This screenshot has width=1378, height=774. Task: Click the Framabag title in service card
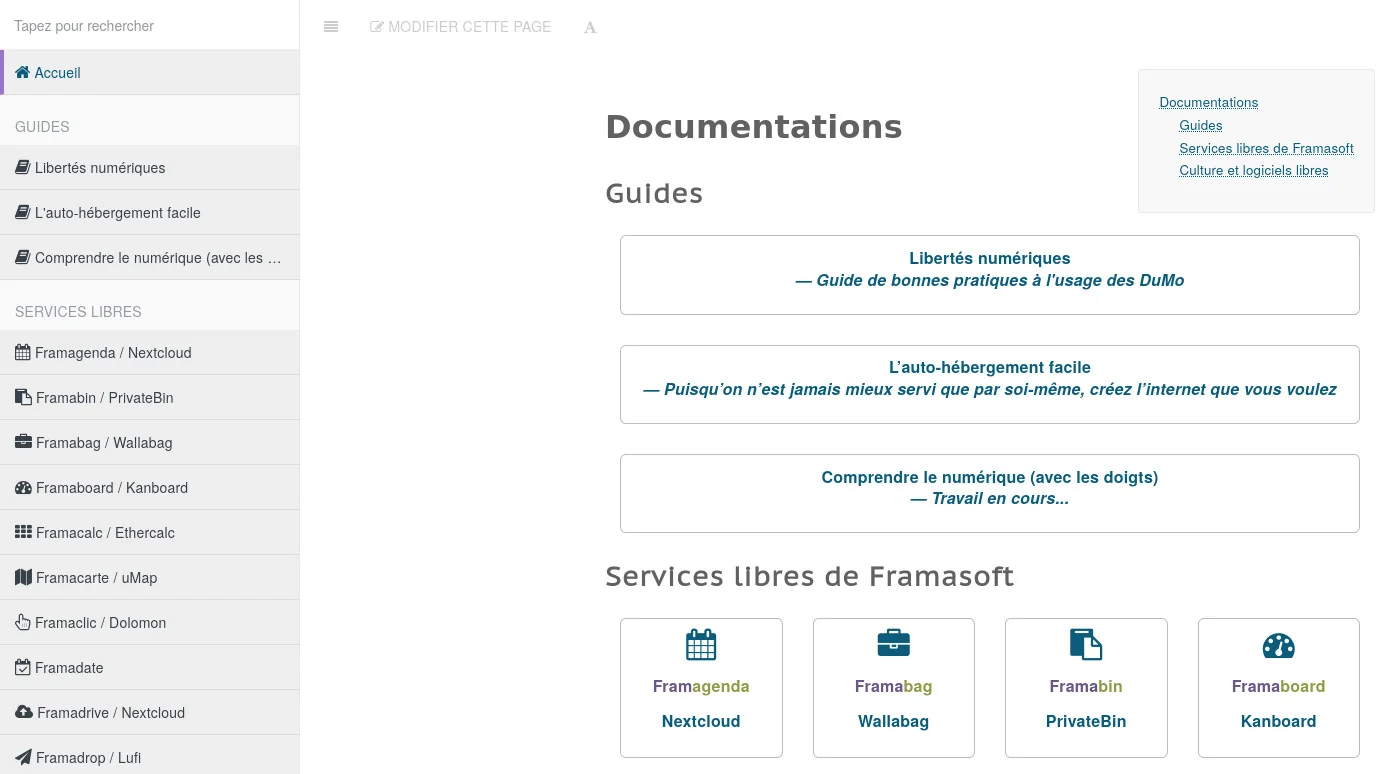pyautogui.click(x=894, y=687)
